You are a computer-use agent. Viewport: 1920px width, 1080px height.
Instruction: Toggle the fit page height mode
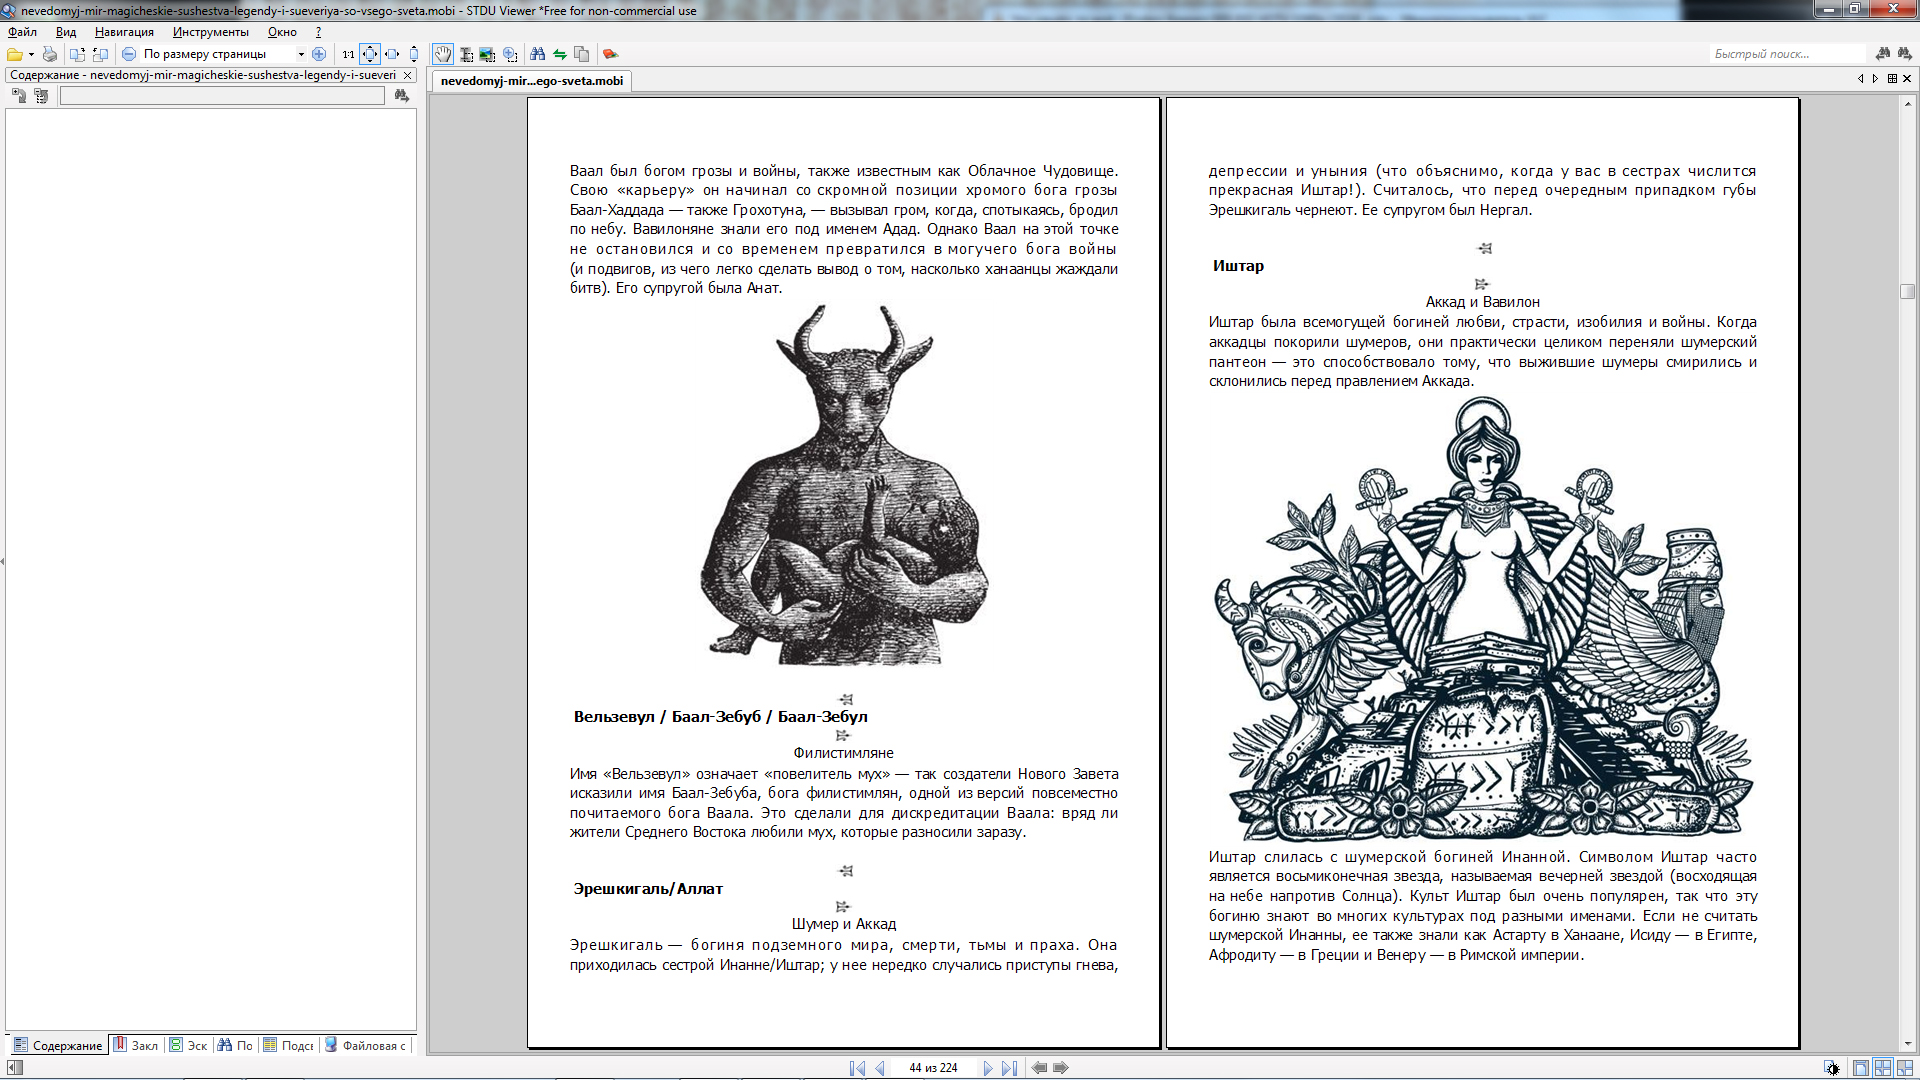pyautogui.click(x=414, y=54)
